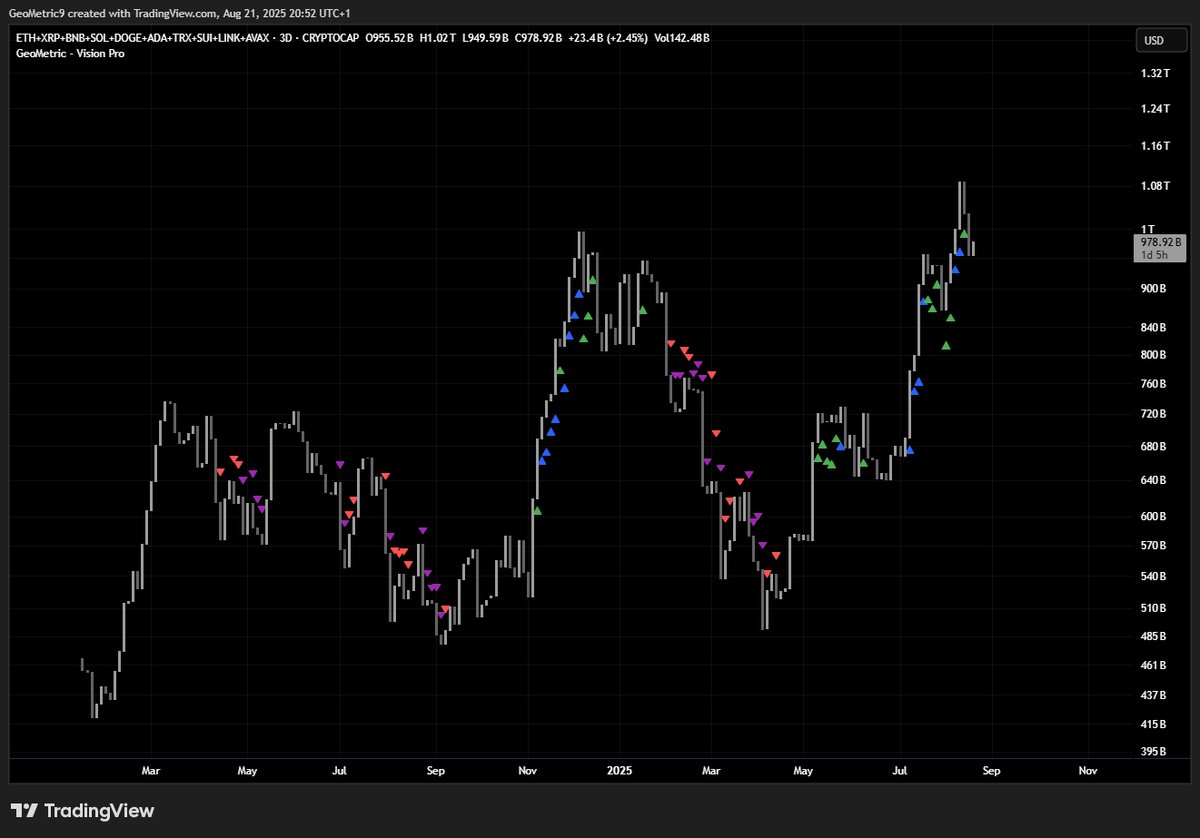Click the volume value Vol142.48 B

(x=682, y=38)
